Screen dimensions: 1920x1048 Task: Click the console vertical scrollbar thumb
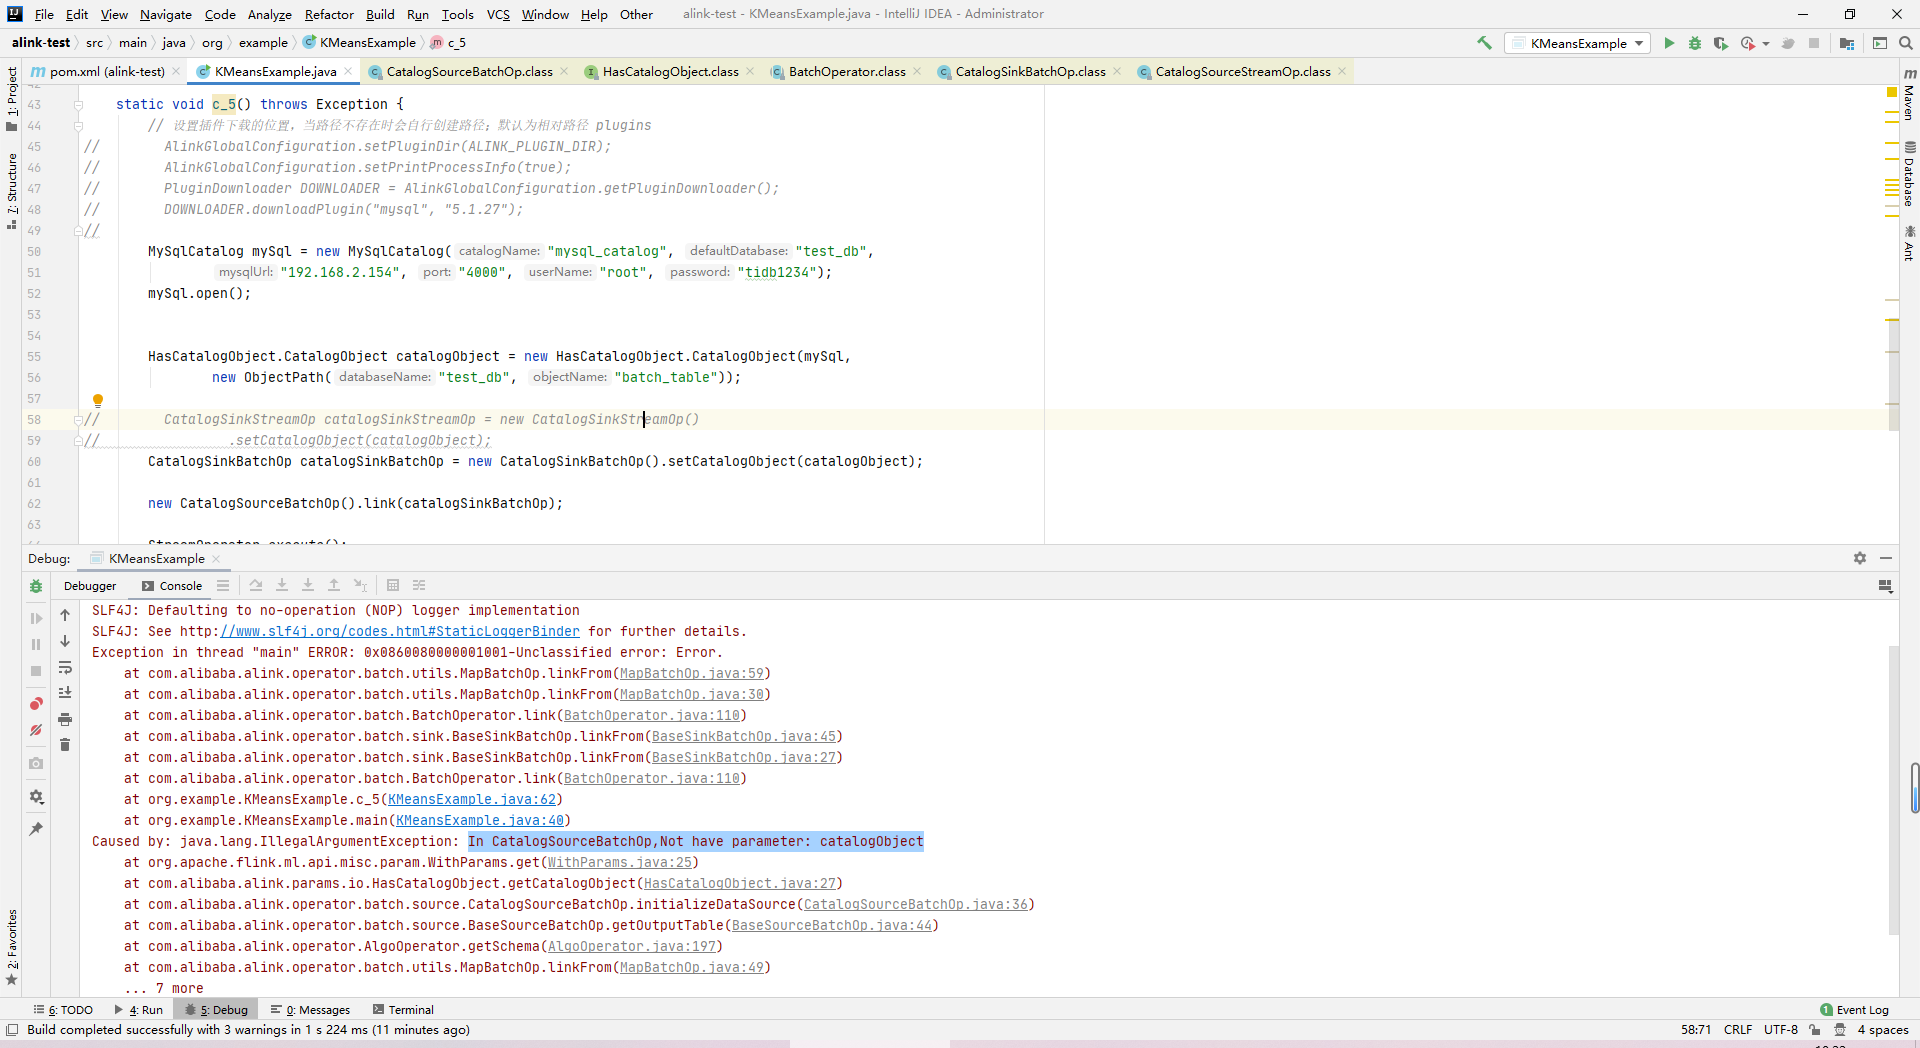click(1893, 790)
